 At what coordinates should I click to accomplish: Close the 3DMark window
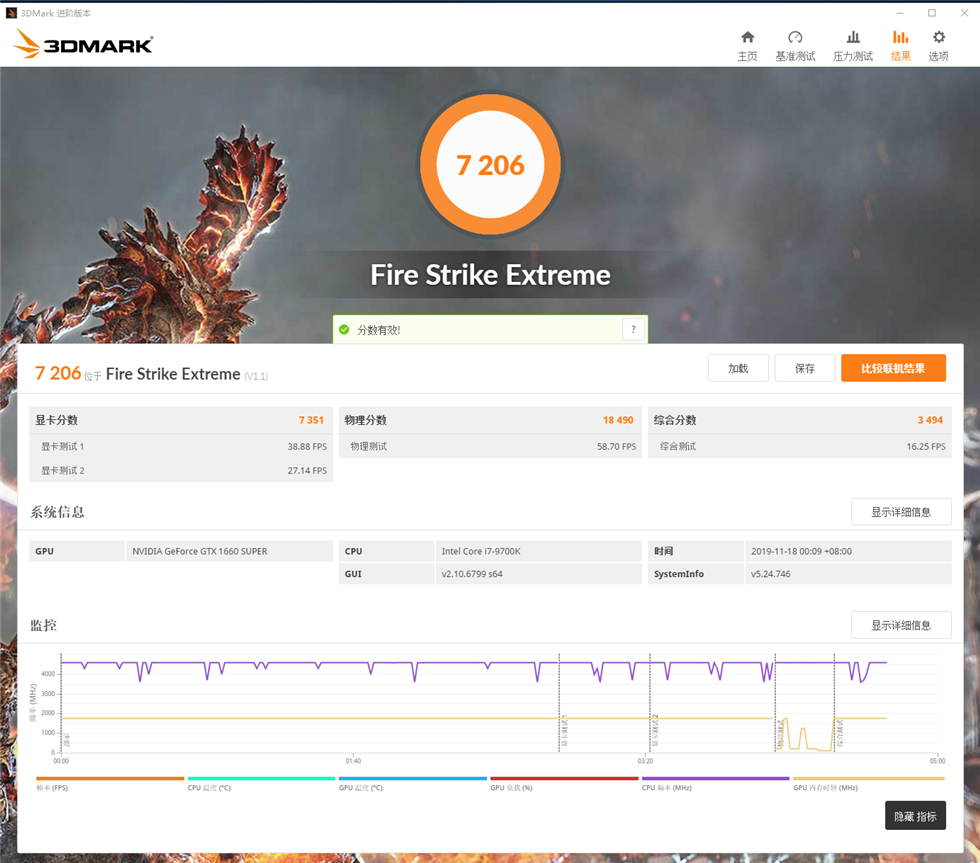tap(964, 13)
